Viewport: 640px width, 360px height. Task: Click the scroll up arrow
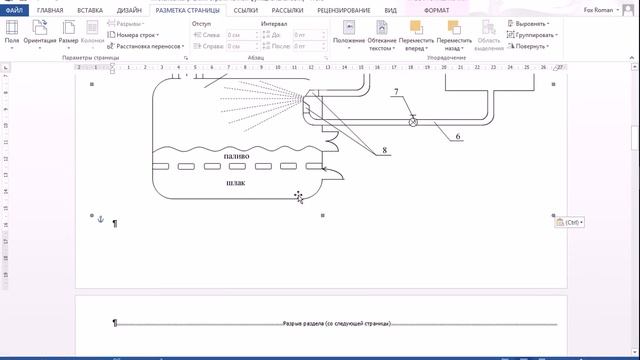pyautogui.click(x=636, y=67)
